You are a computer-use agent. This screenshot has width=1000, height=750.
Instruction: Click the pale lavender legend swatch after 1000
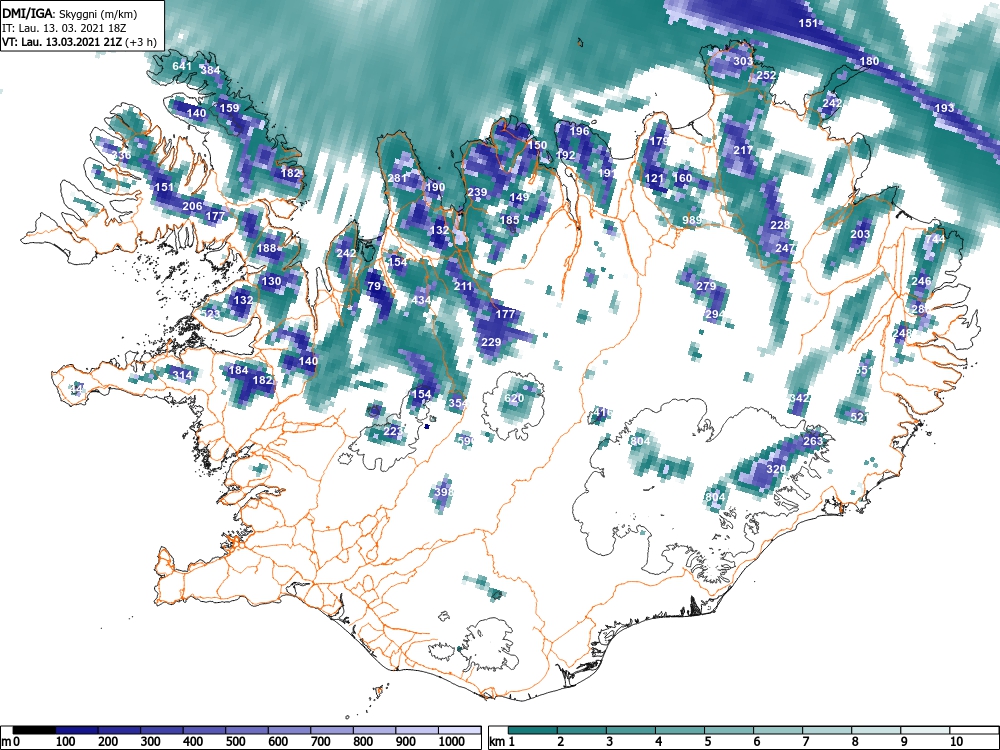[460, 730]
